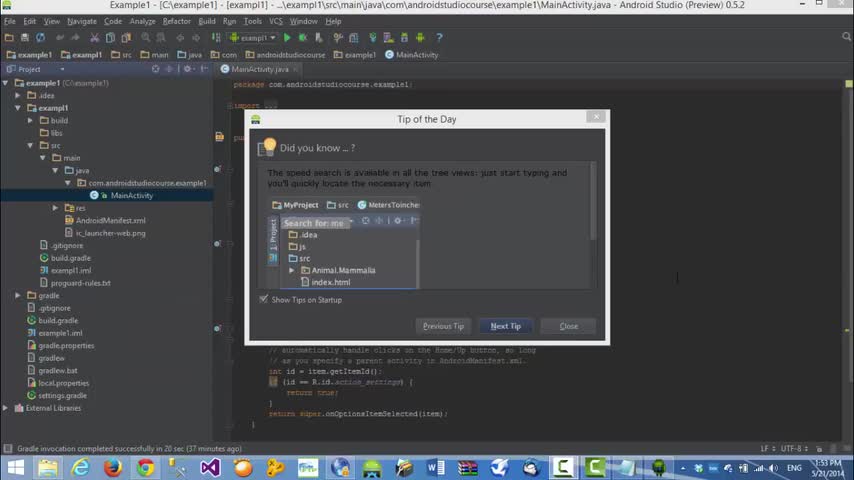The width and height of the screenshot is (854, 480).
Task: Click the Debug bug icon in toolbar
Action: 303,38
